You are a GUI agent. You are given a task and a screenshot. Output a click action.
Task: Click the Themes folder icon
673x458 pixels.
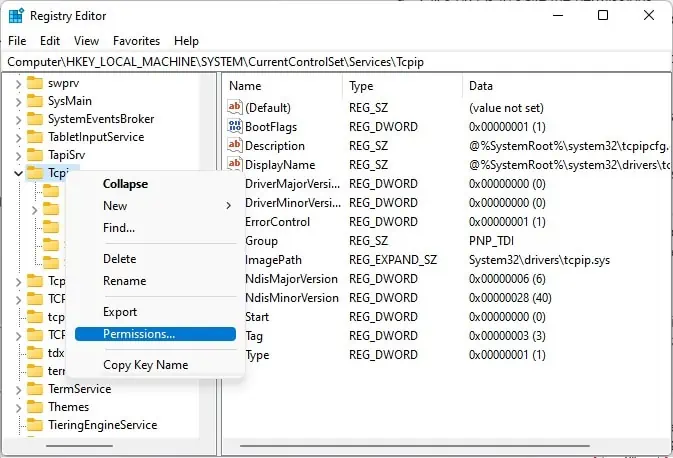pyautogui.click(x=35, y=407)
